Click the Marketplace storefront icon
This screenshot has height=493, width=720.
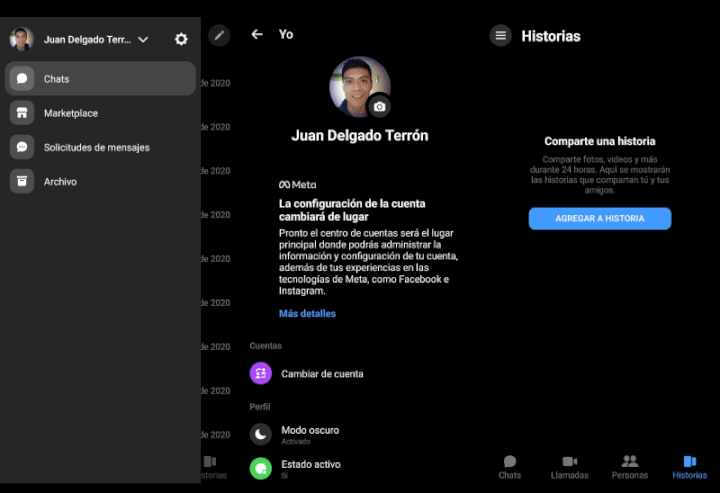point(22,113)
